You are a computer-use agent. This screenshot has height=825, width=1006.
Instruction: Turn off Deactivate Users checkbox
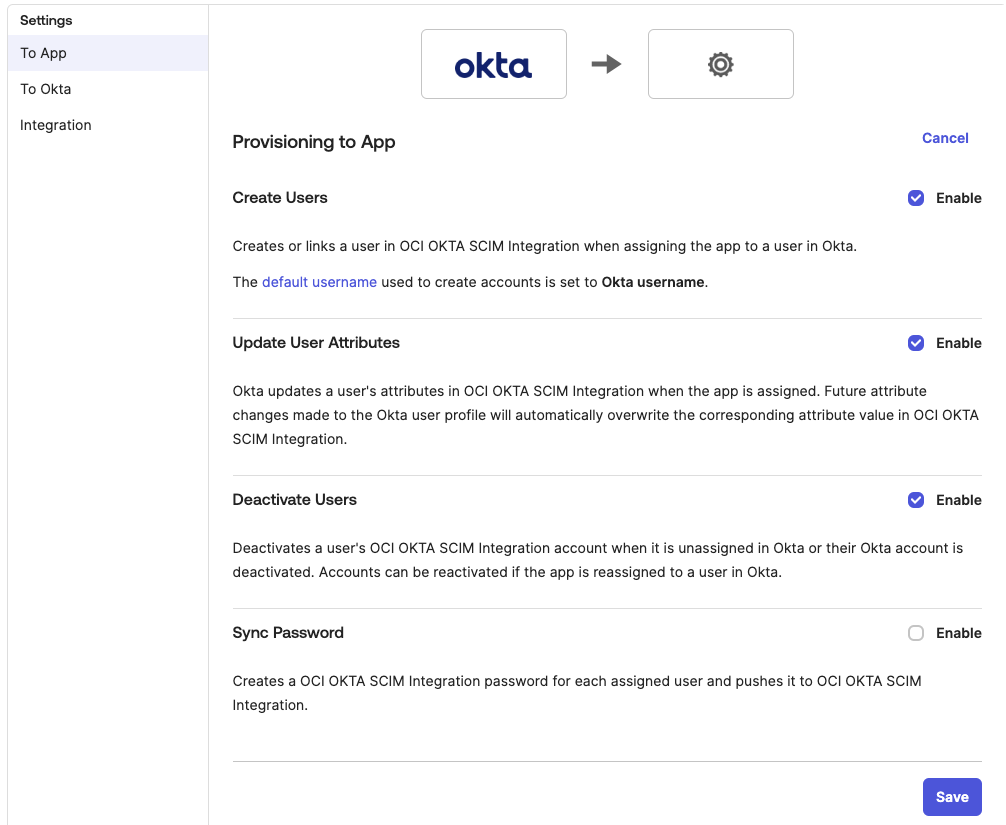click(915, 500)
